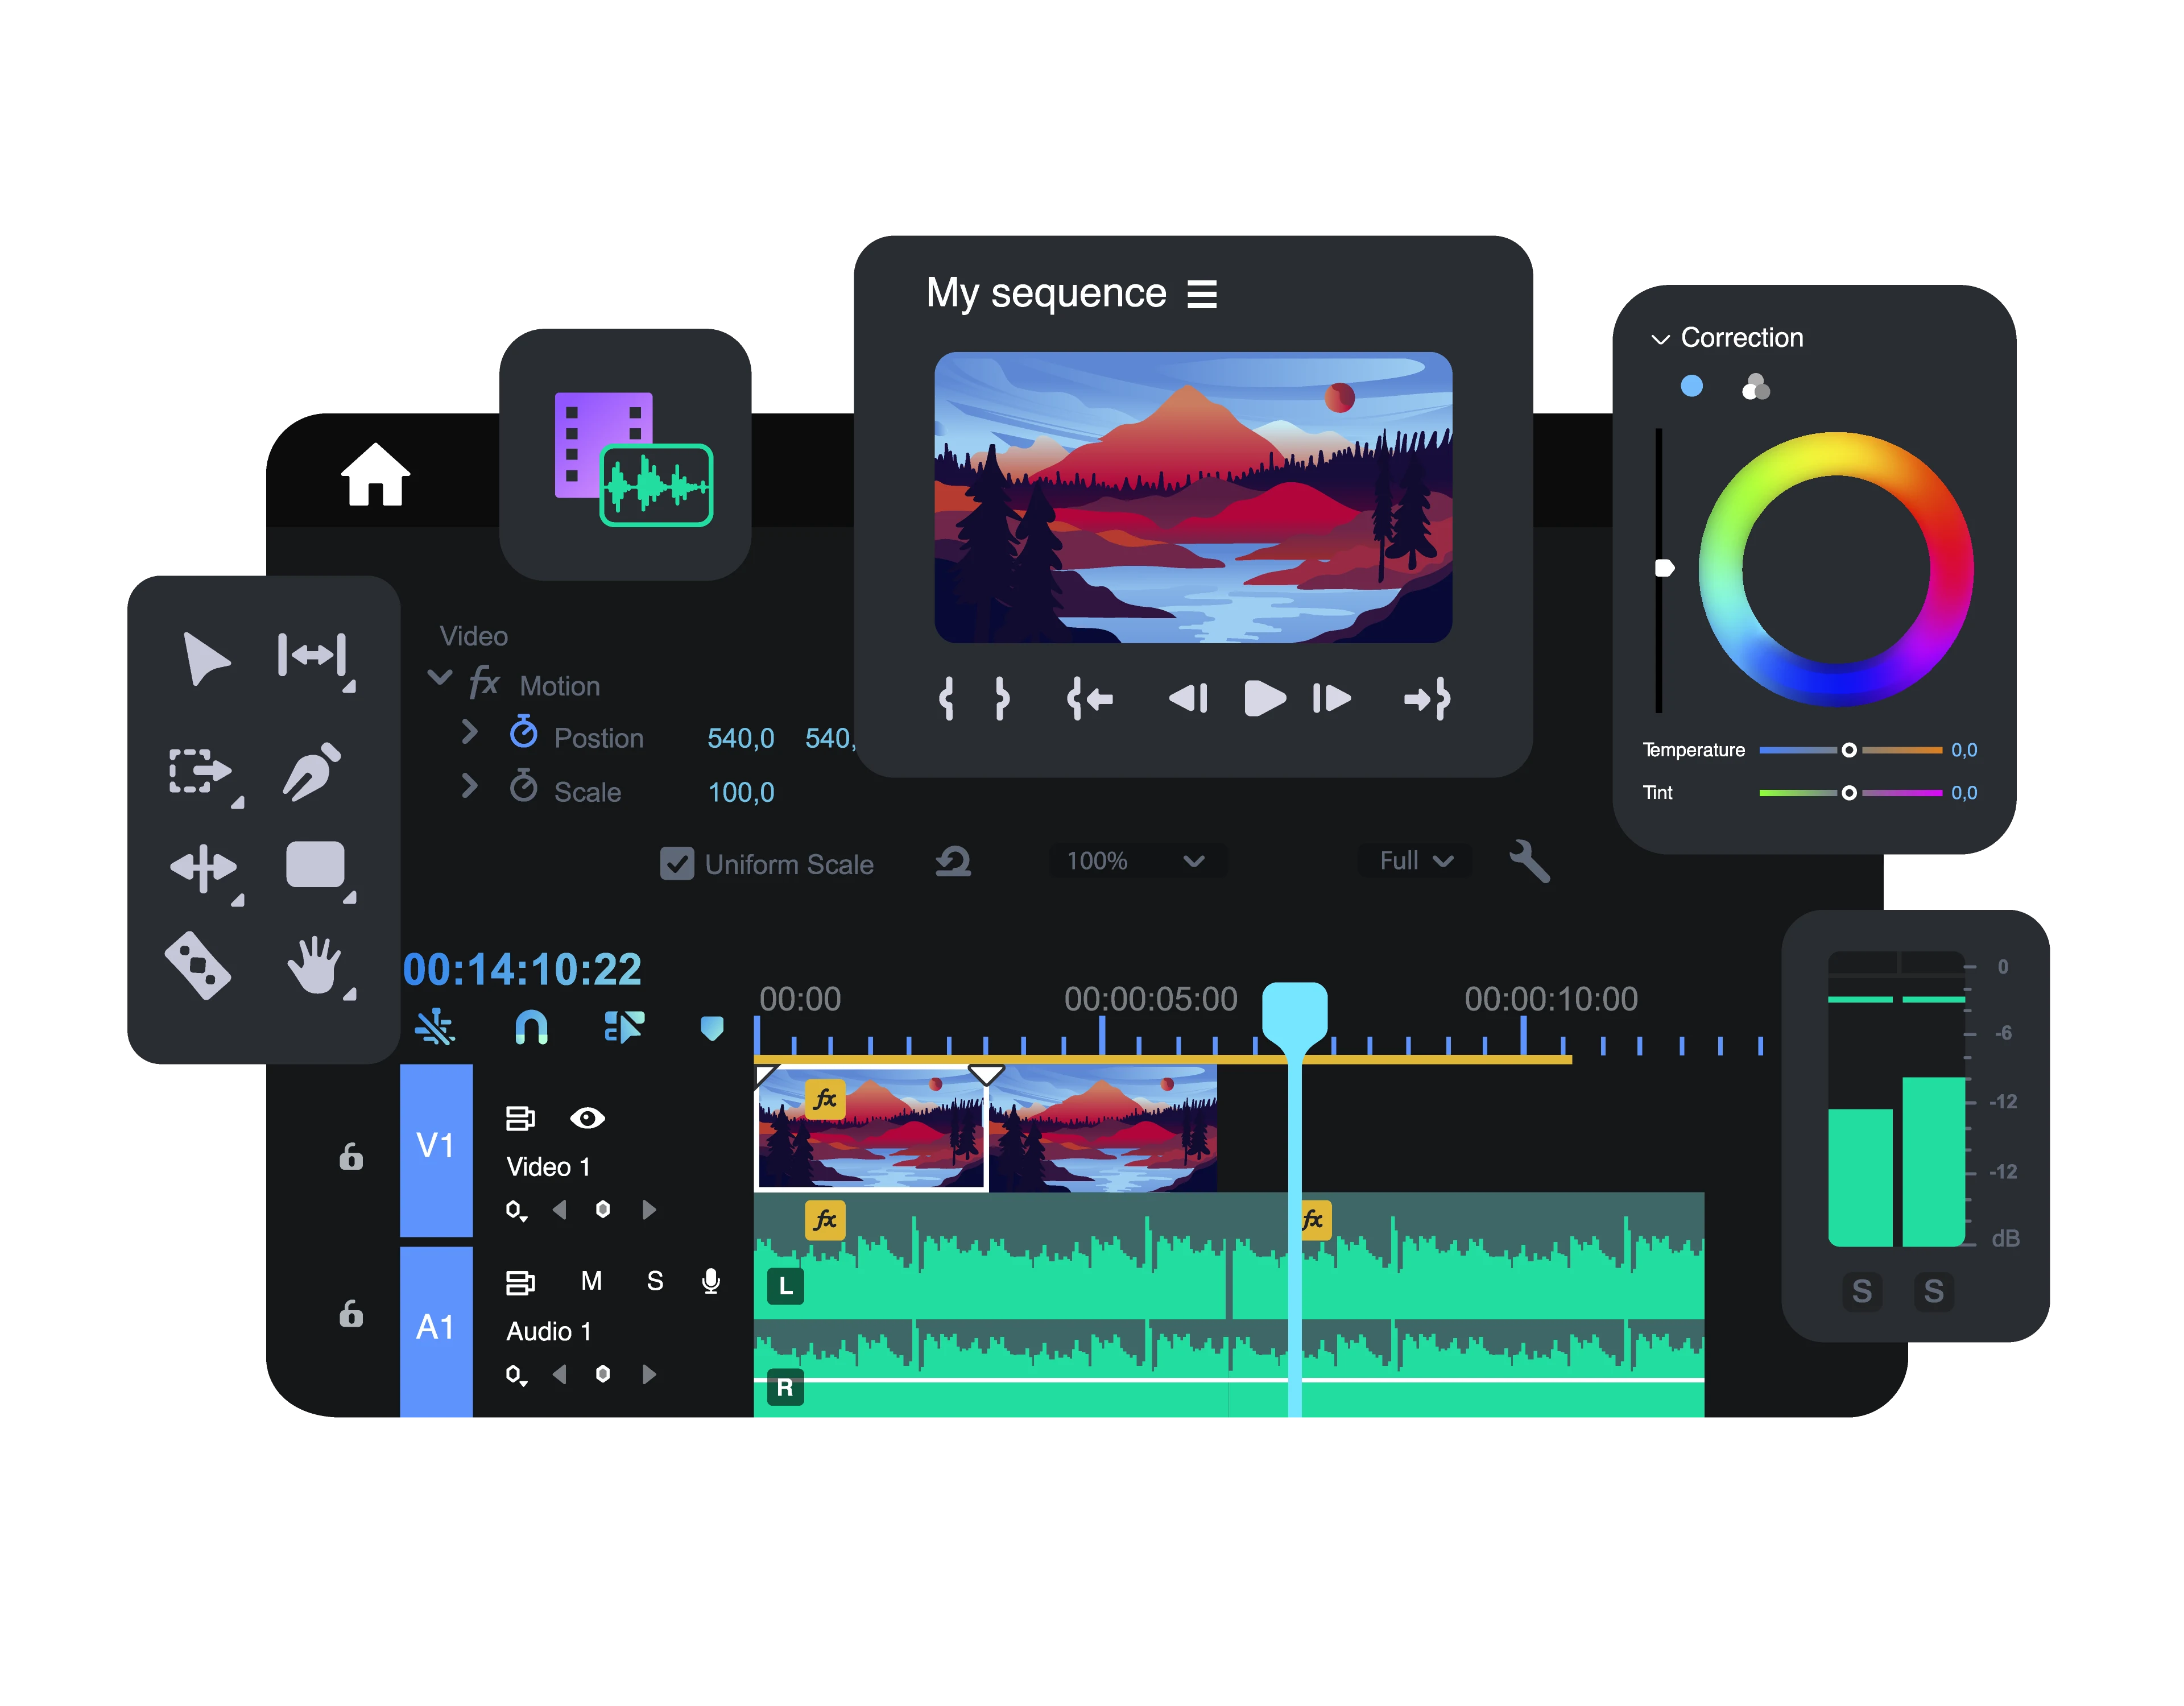This screenshot has width=2184, height=1706.
Task: Click the Postion value 540,0
Action: [x=741, y=739]
